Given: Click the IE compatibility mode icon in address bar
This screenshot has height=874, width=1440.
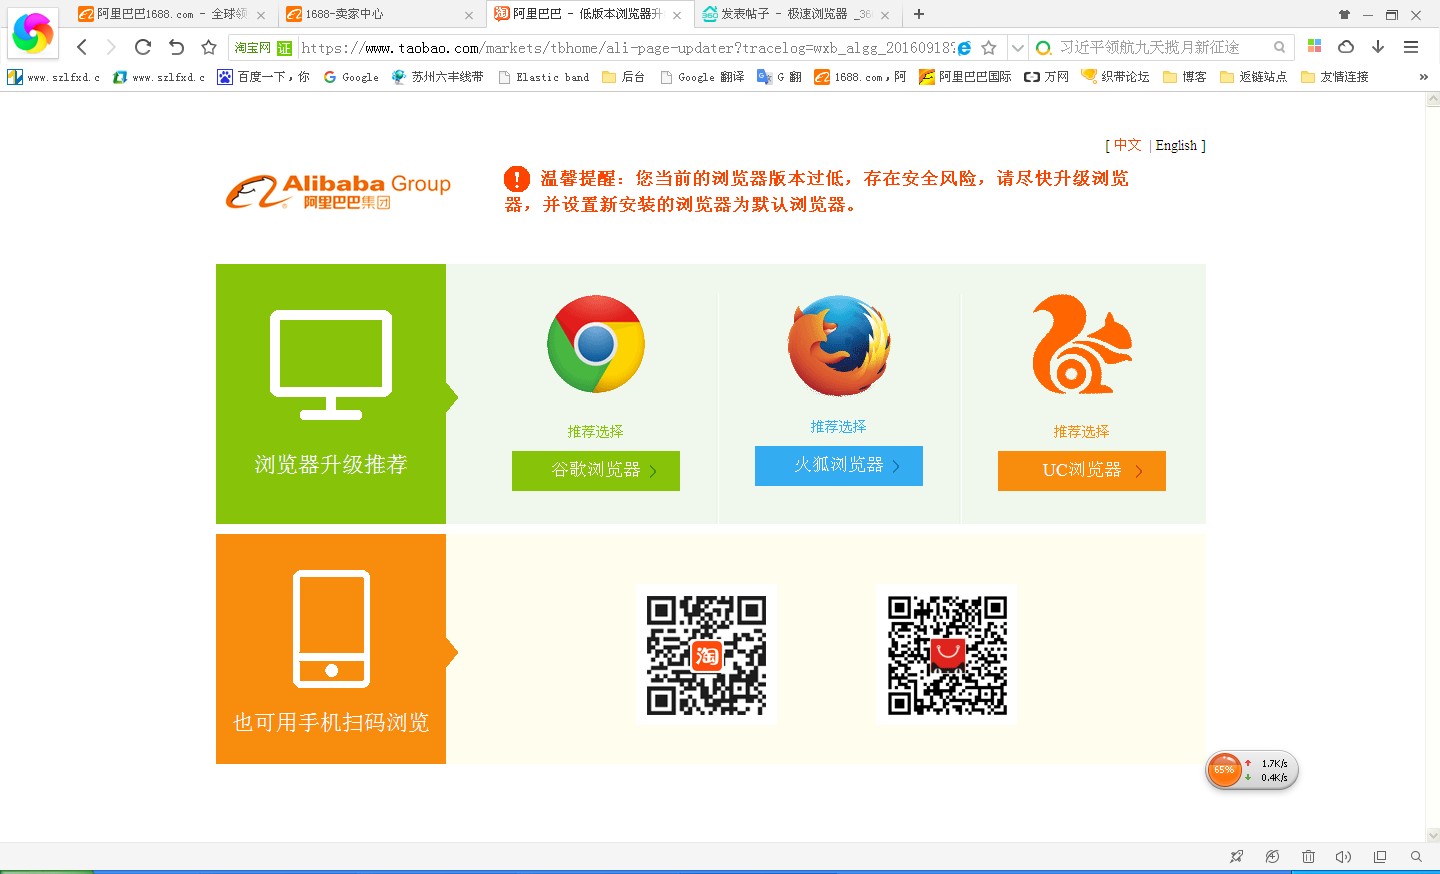Looking at the screenshot, I should [x=965, y=48].
